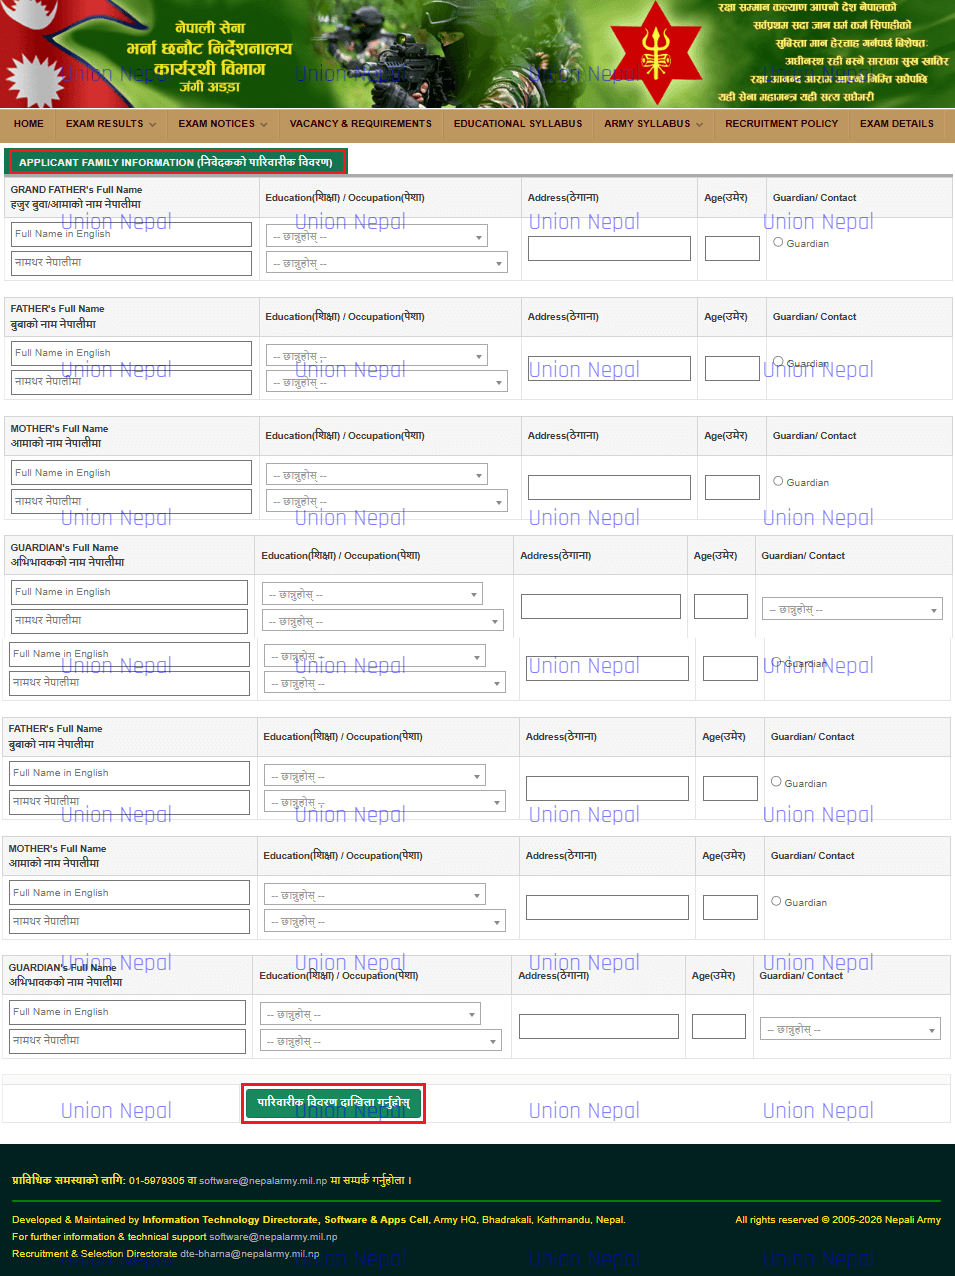The image size is (955, 1276).
Task: Click the red star army emblem
Action: (656, 52)
